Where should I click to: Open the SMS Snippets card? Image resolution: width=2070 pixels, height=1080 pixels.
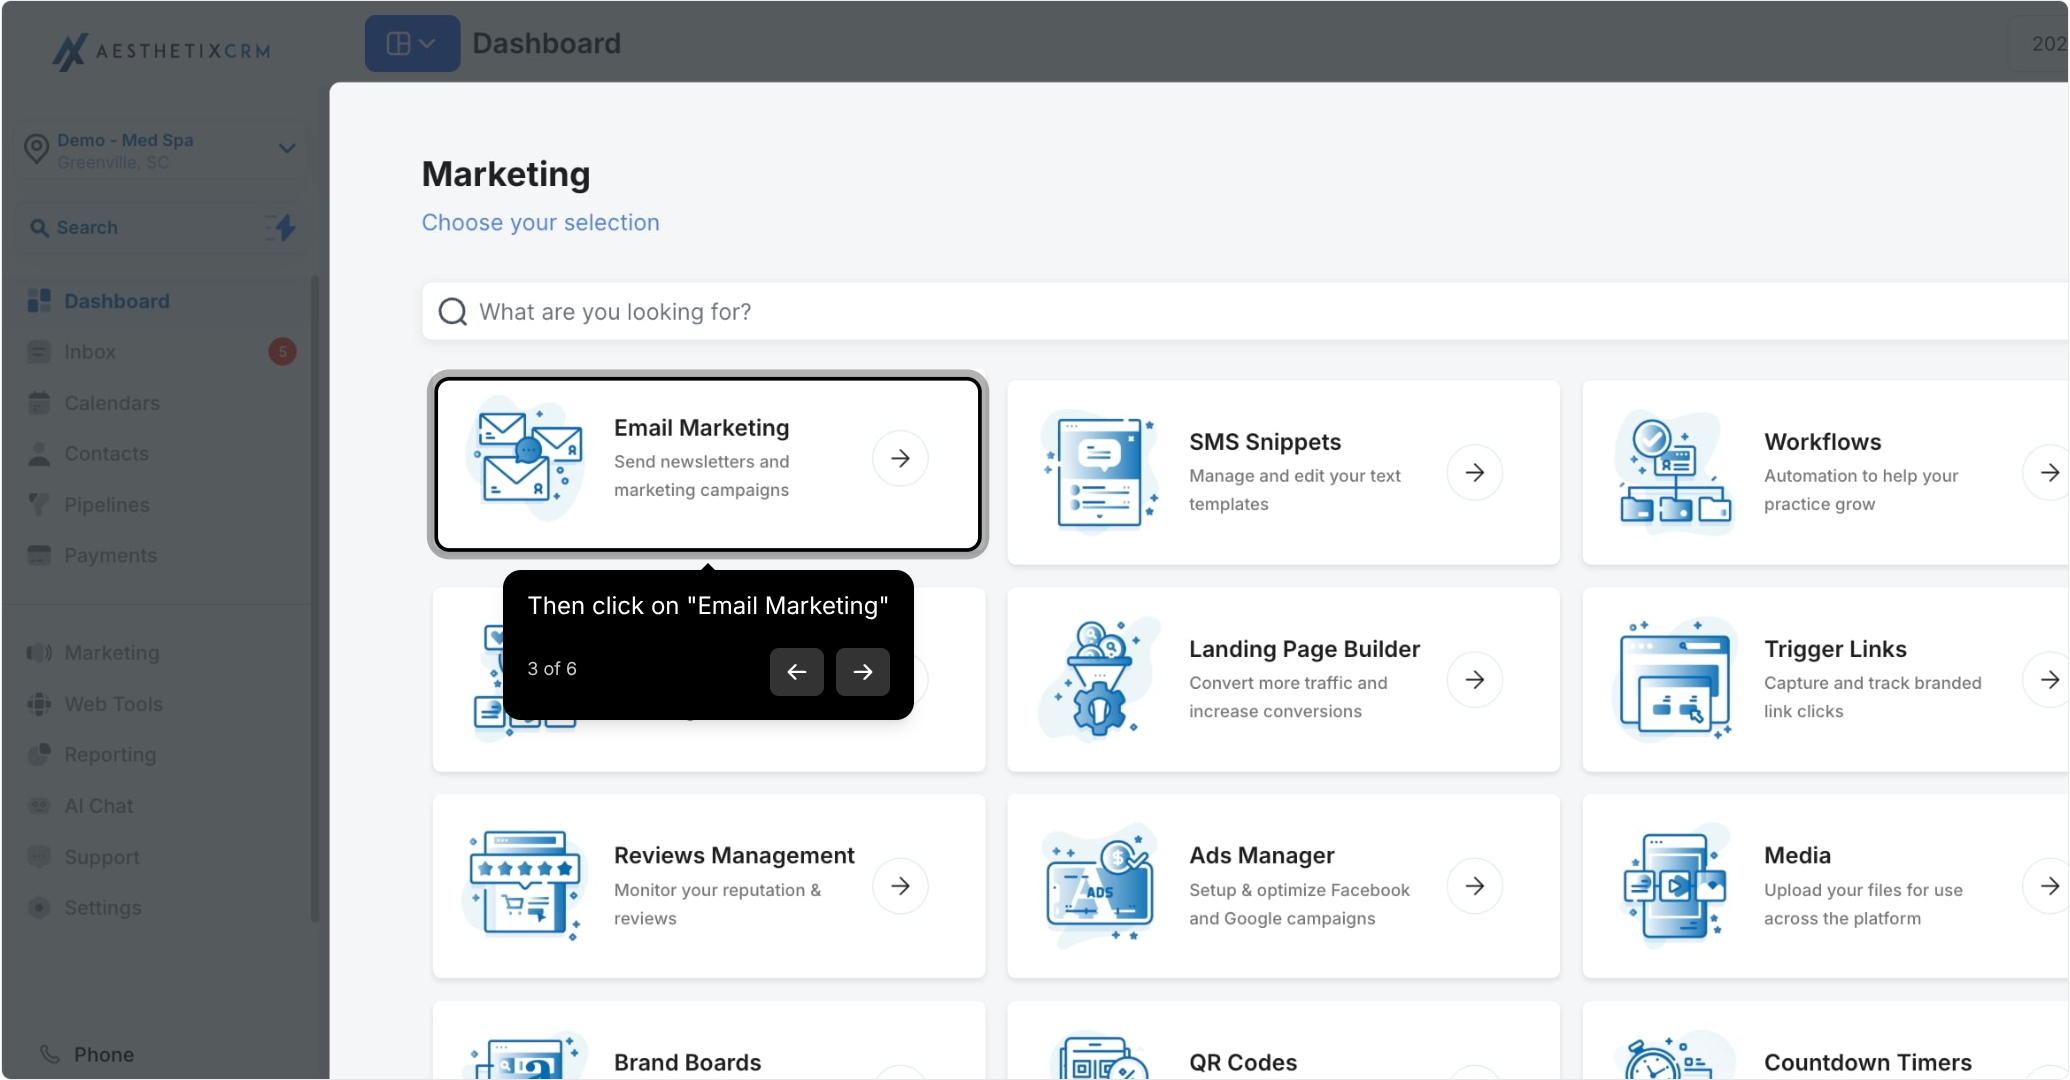tap(1283, 472)
